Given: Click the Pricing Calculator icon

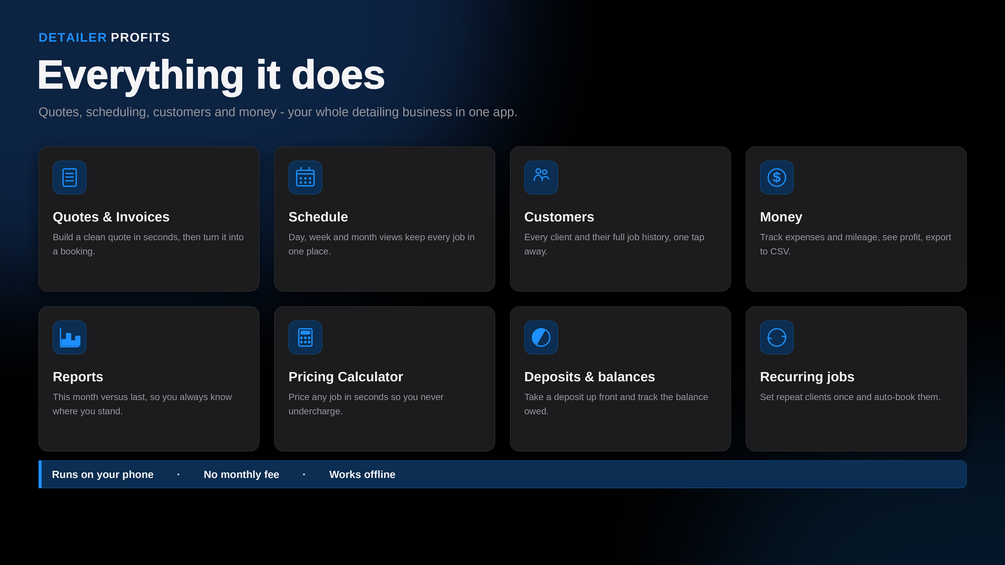Looking at the screenshot, I should 305,338.
